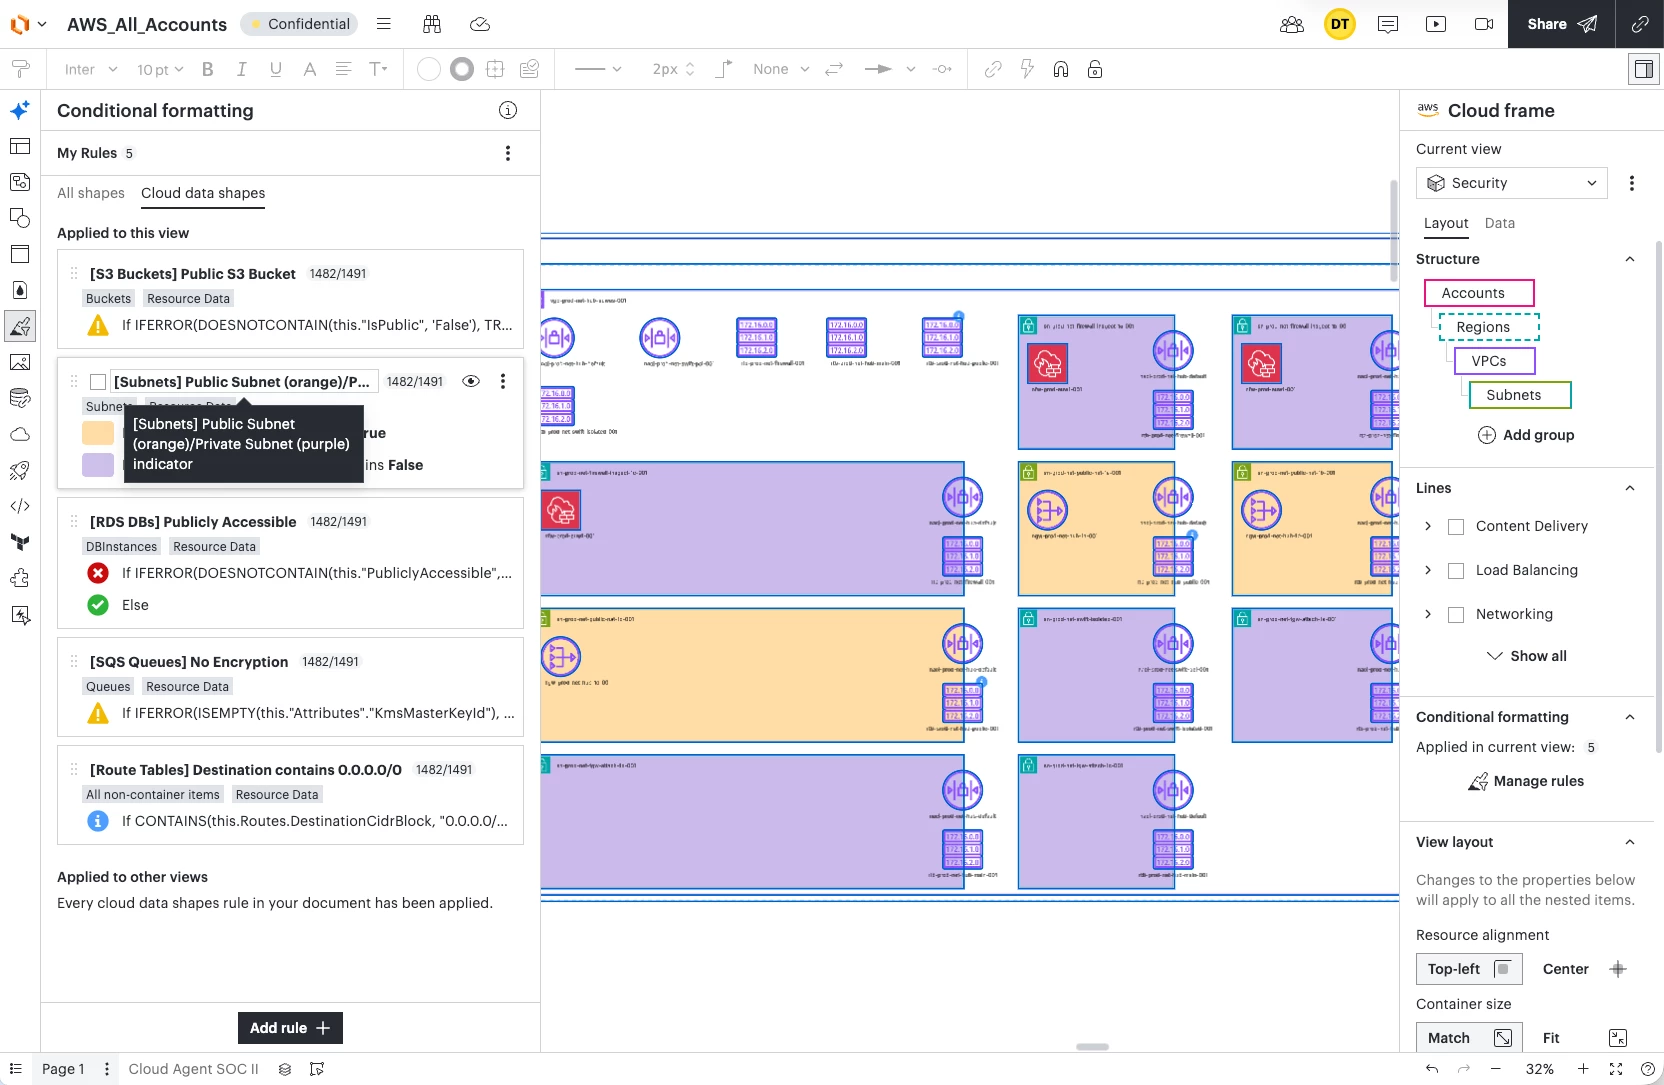Select Match container size option
1664x1085 pixels.
(x=1469, y=1038)
